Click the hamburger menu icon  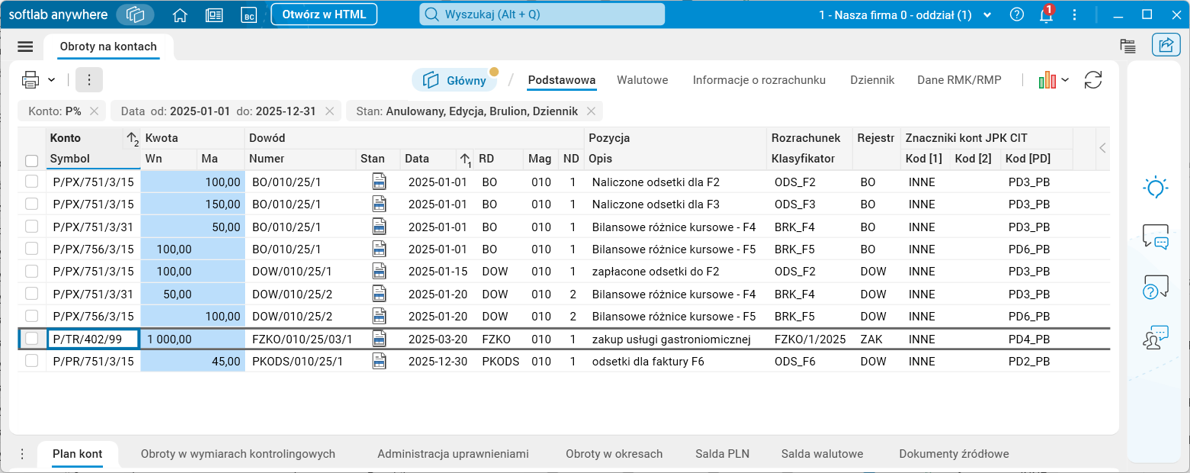coord(25,47)
